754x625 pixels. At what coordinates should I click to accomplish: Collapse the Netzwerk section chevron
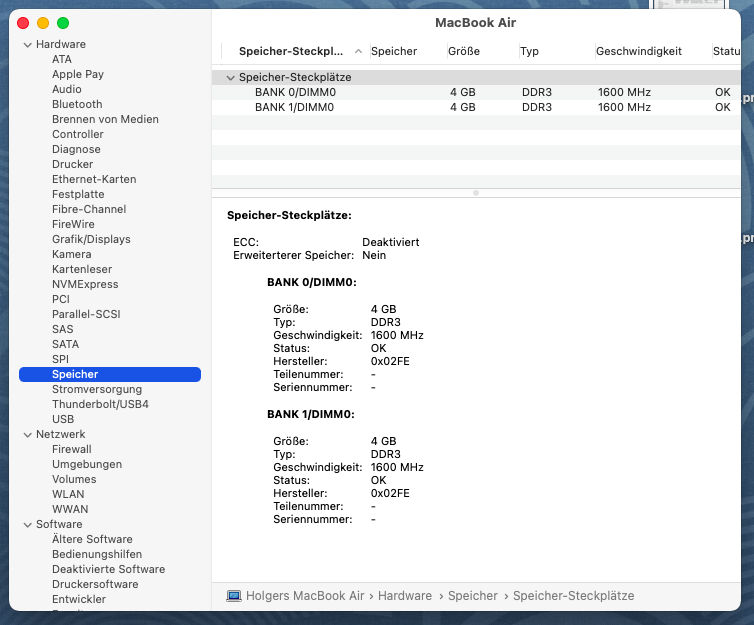tap(27, 435)
